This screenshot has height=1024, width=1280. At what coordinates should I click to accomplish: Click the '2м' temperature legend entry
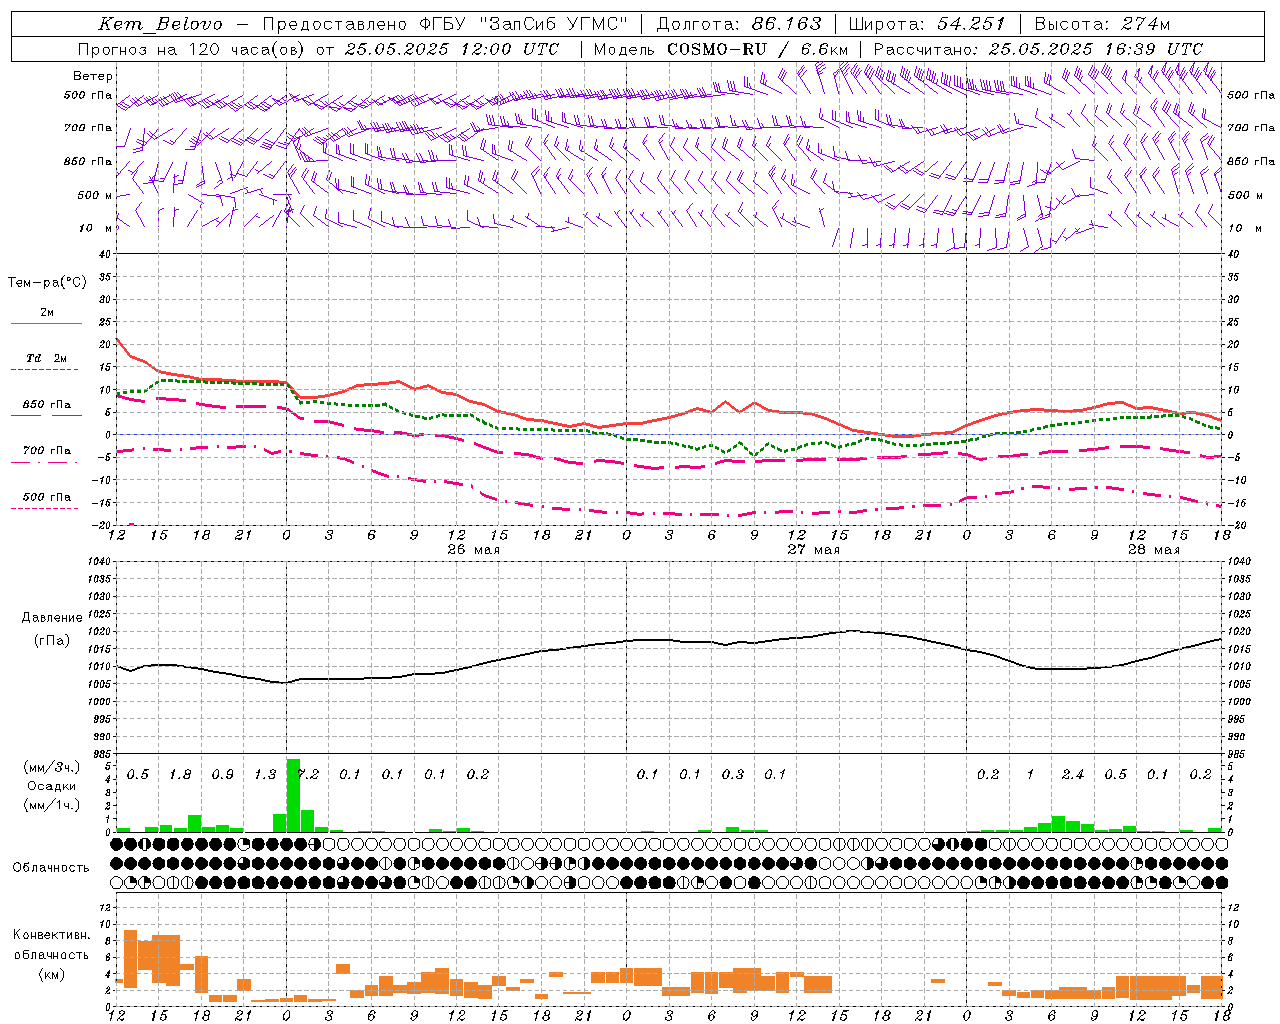47,313
